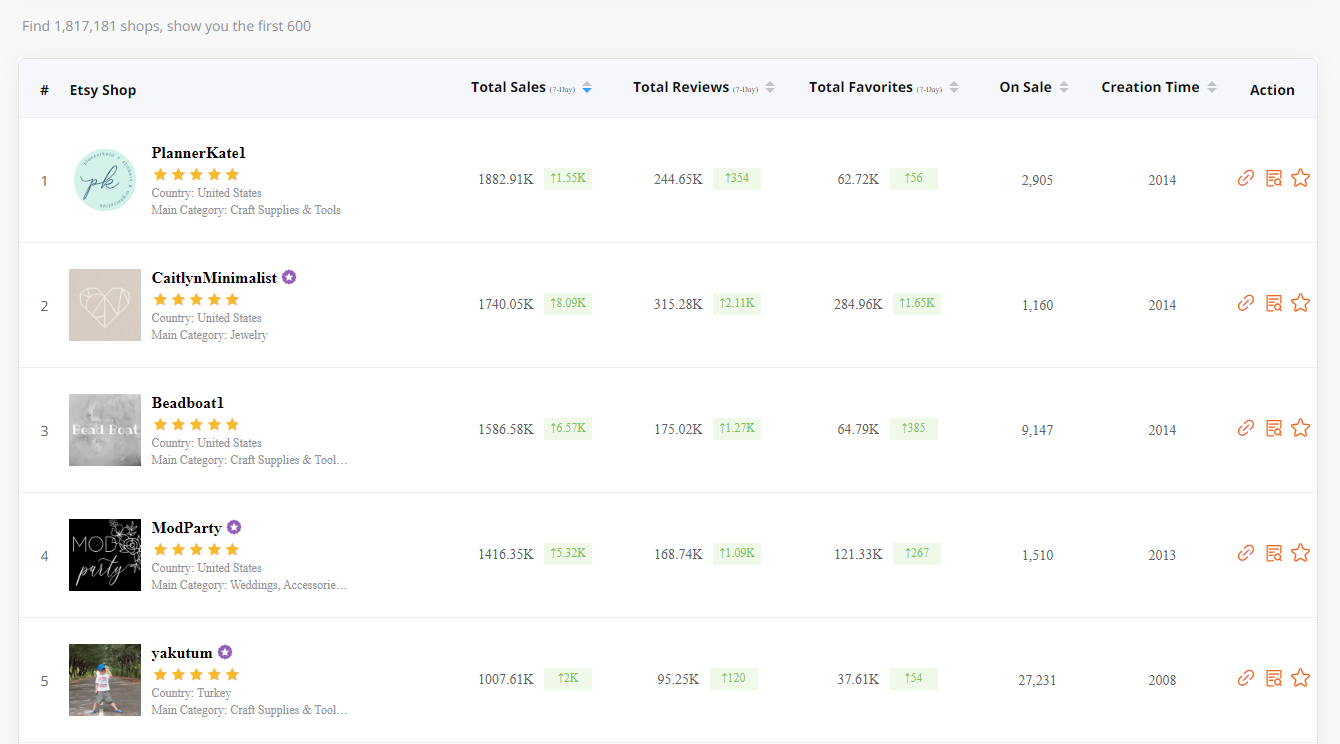The height and width of the screenshot is (744, 1340).
Task: Click the yakutum shop avatar
Action: 104,680
